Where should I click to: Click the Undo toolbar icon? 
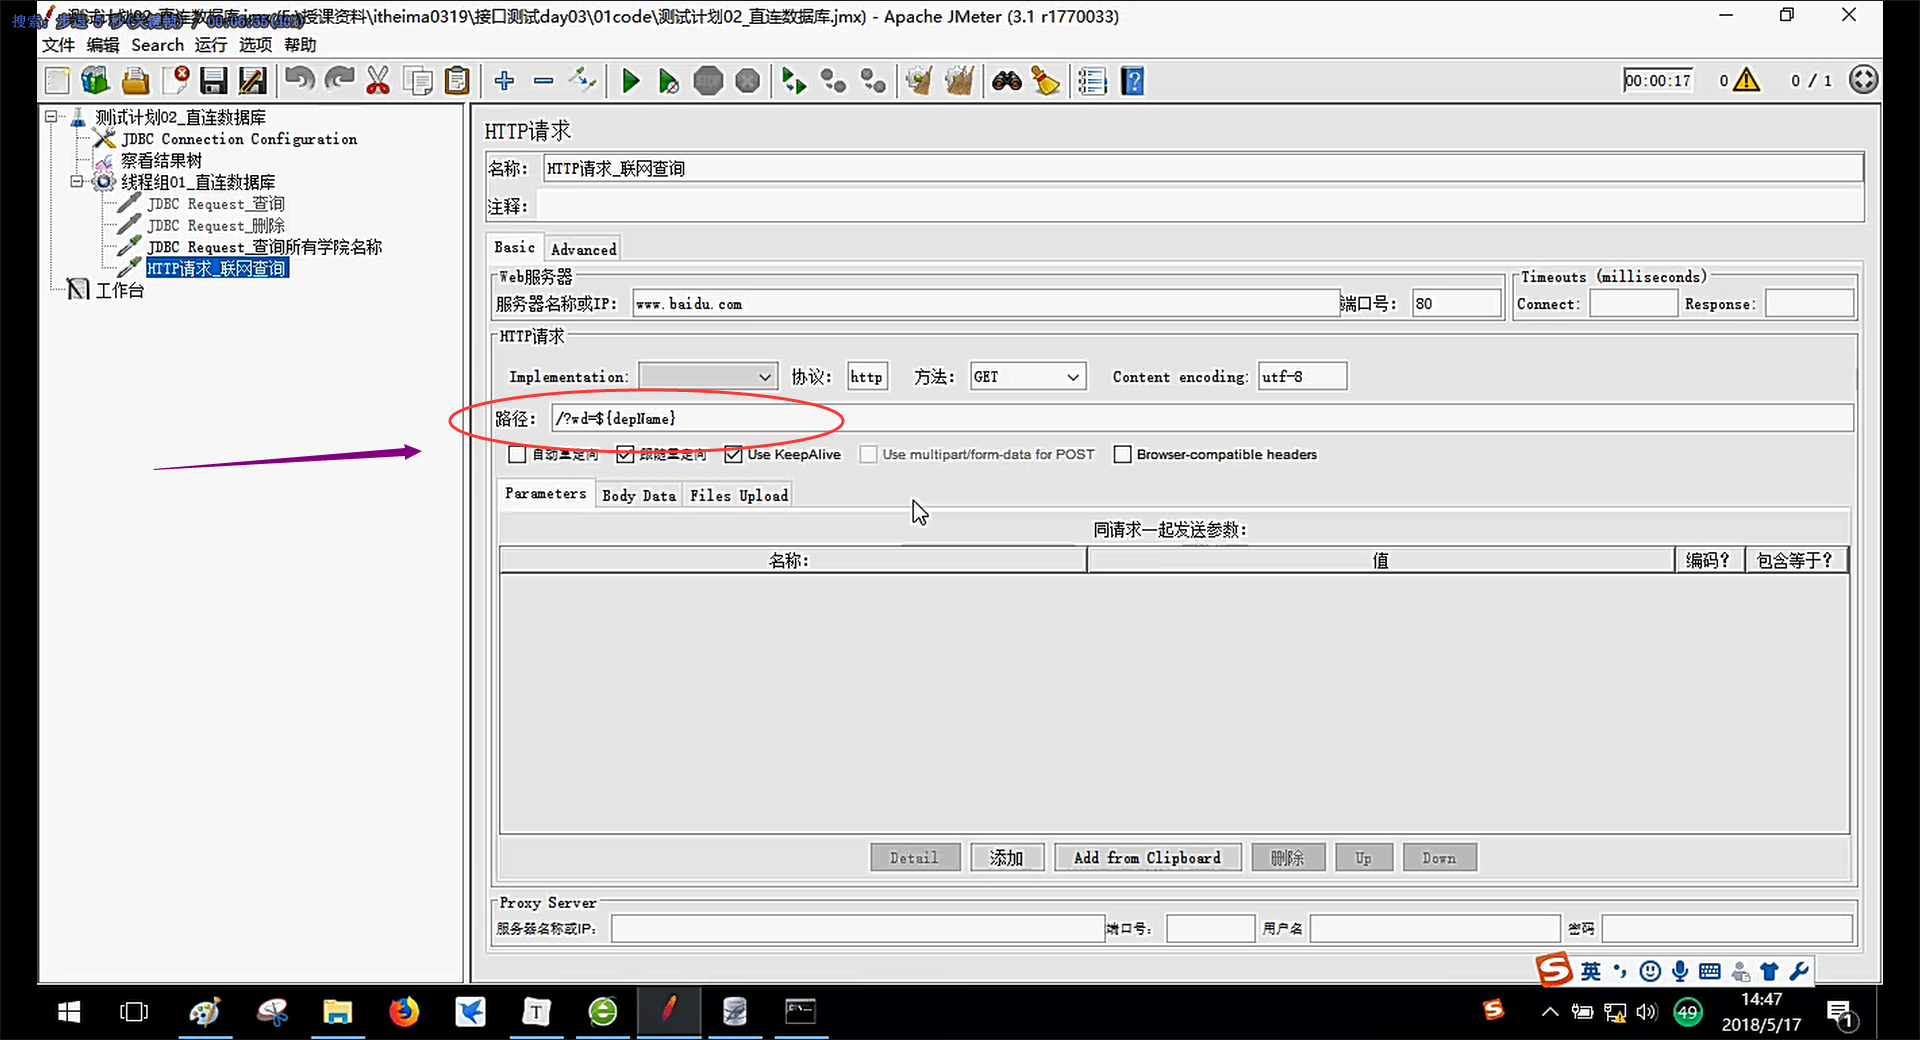300,81
